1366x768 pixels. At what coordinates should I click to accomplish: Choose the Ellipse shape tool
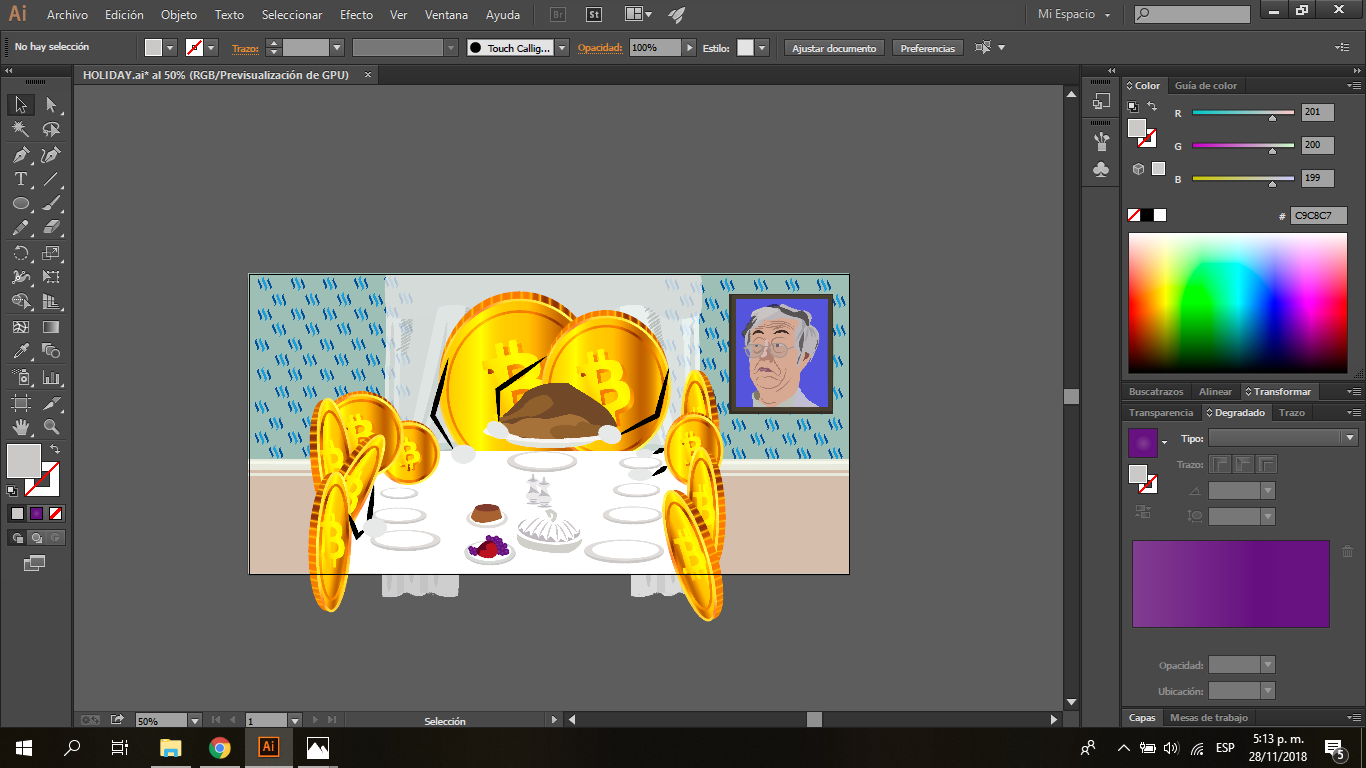(20, 204)
